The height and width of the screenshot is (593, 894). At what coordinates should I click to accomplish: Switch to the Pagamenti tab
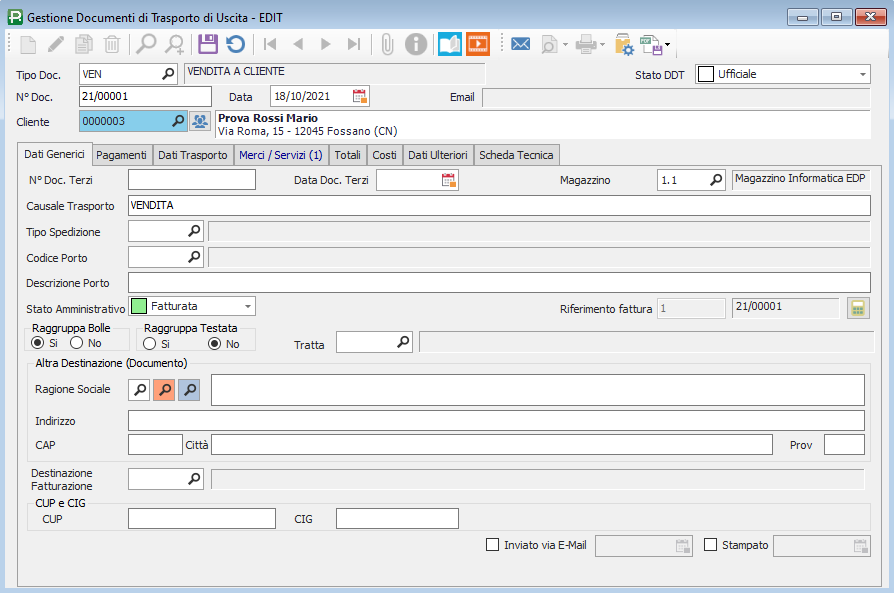[x=122, y=155]
